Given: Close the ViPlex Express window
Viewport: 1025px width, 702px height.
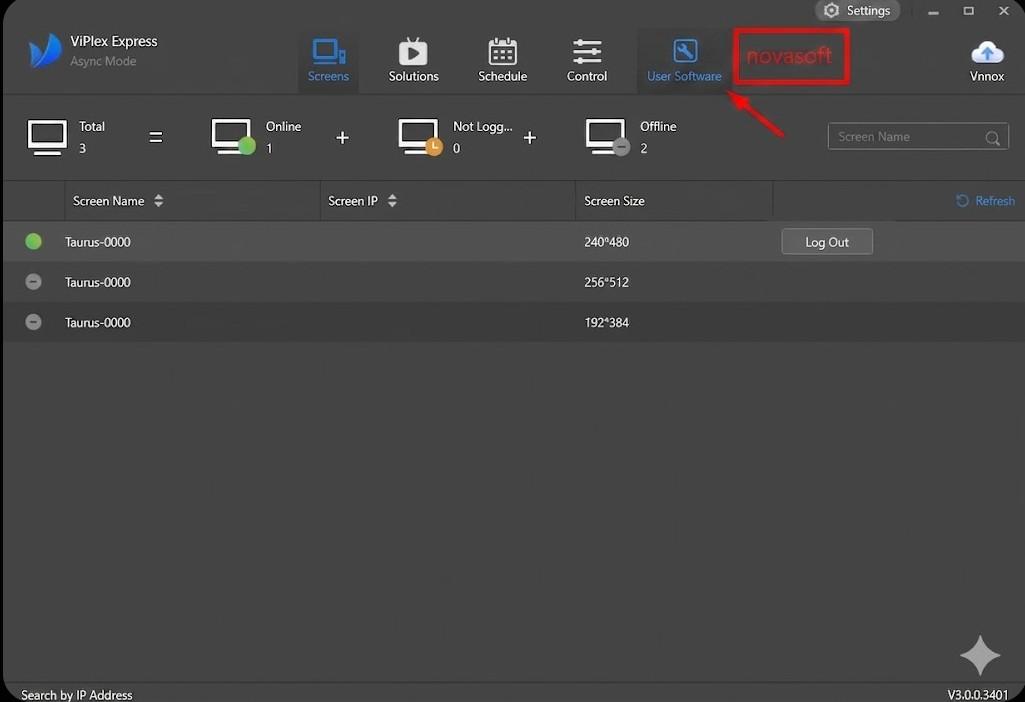Looking at the screenshot, I should (x=1004, y=10).
